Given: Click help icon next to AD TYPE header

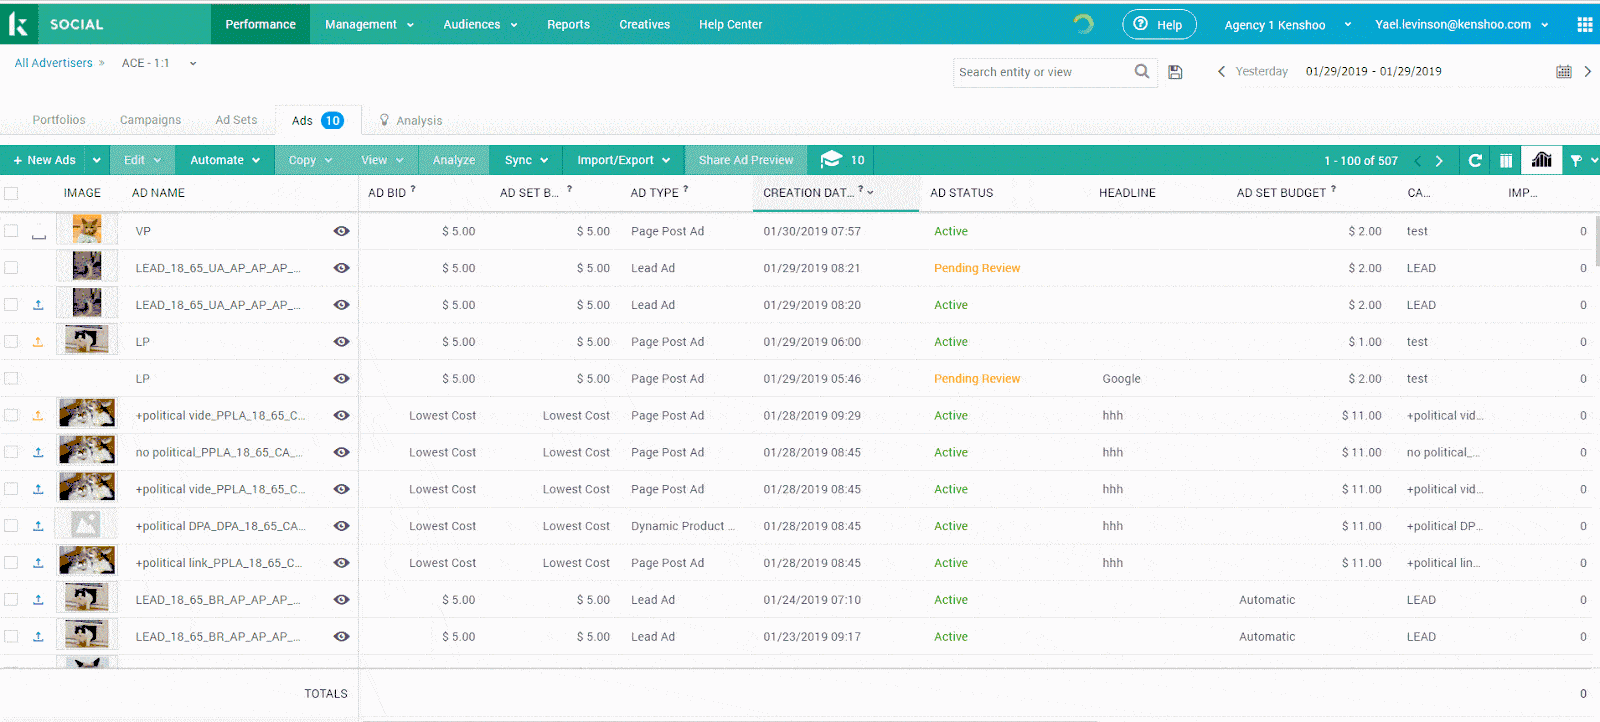Looking at the screenshot, I should pyautogui.click(x=686, y=188).
